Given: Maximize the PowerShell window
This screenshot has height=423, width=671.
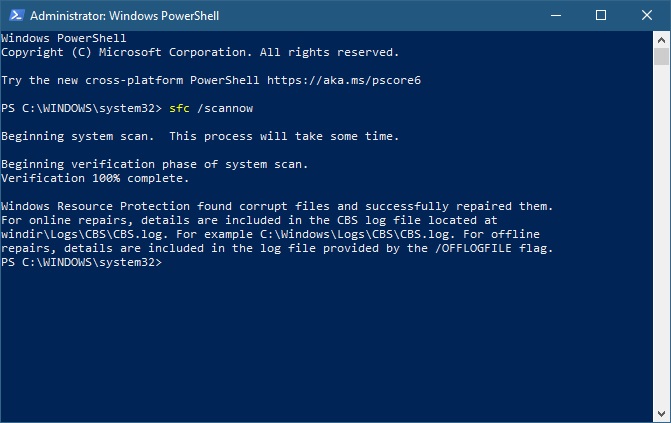Looking at the screenshot, I should (x=601, y=15).
